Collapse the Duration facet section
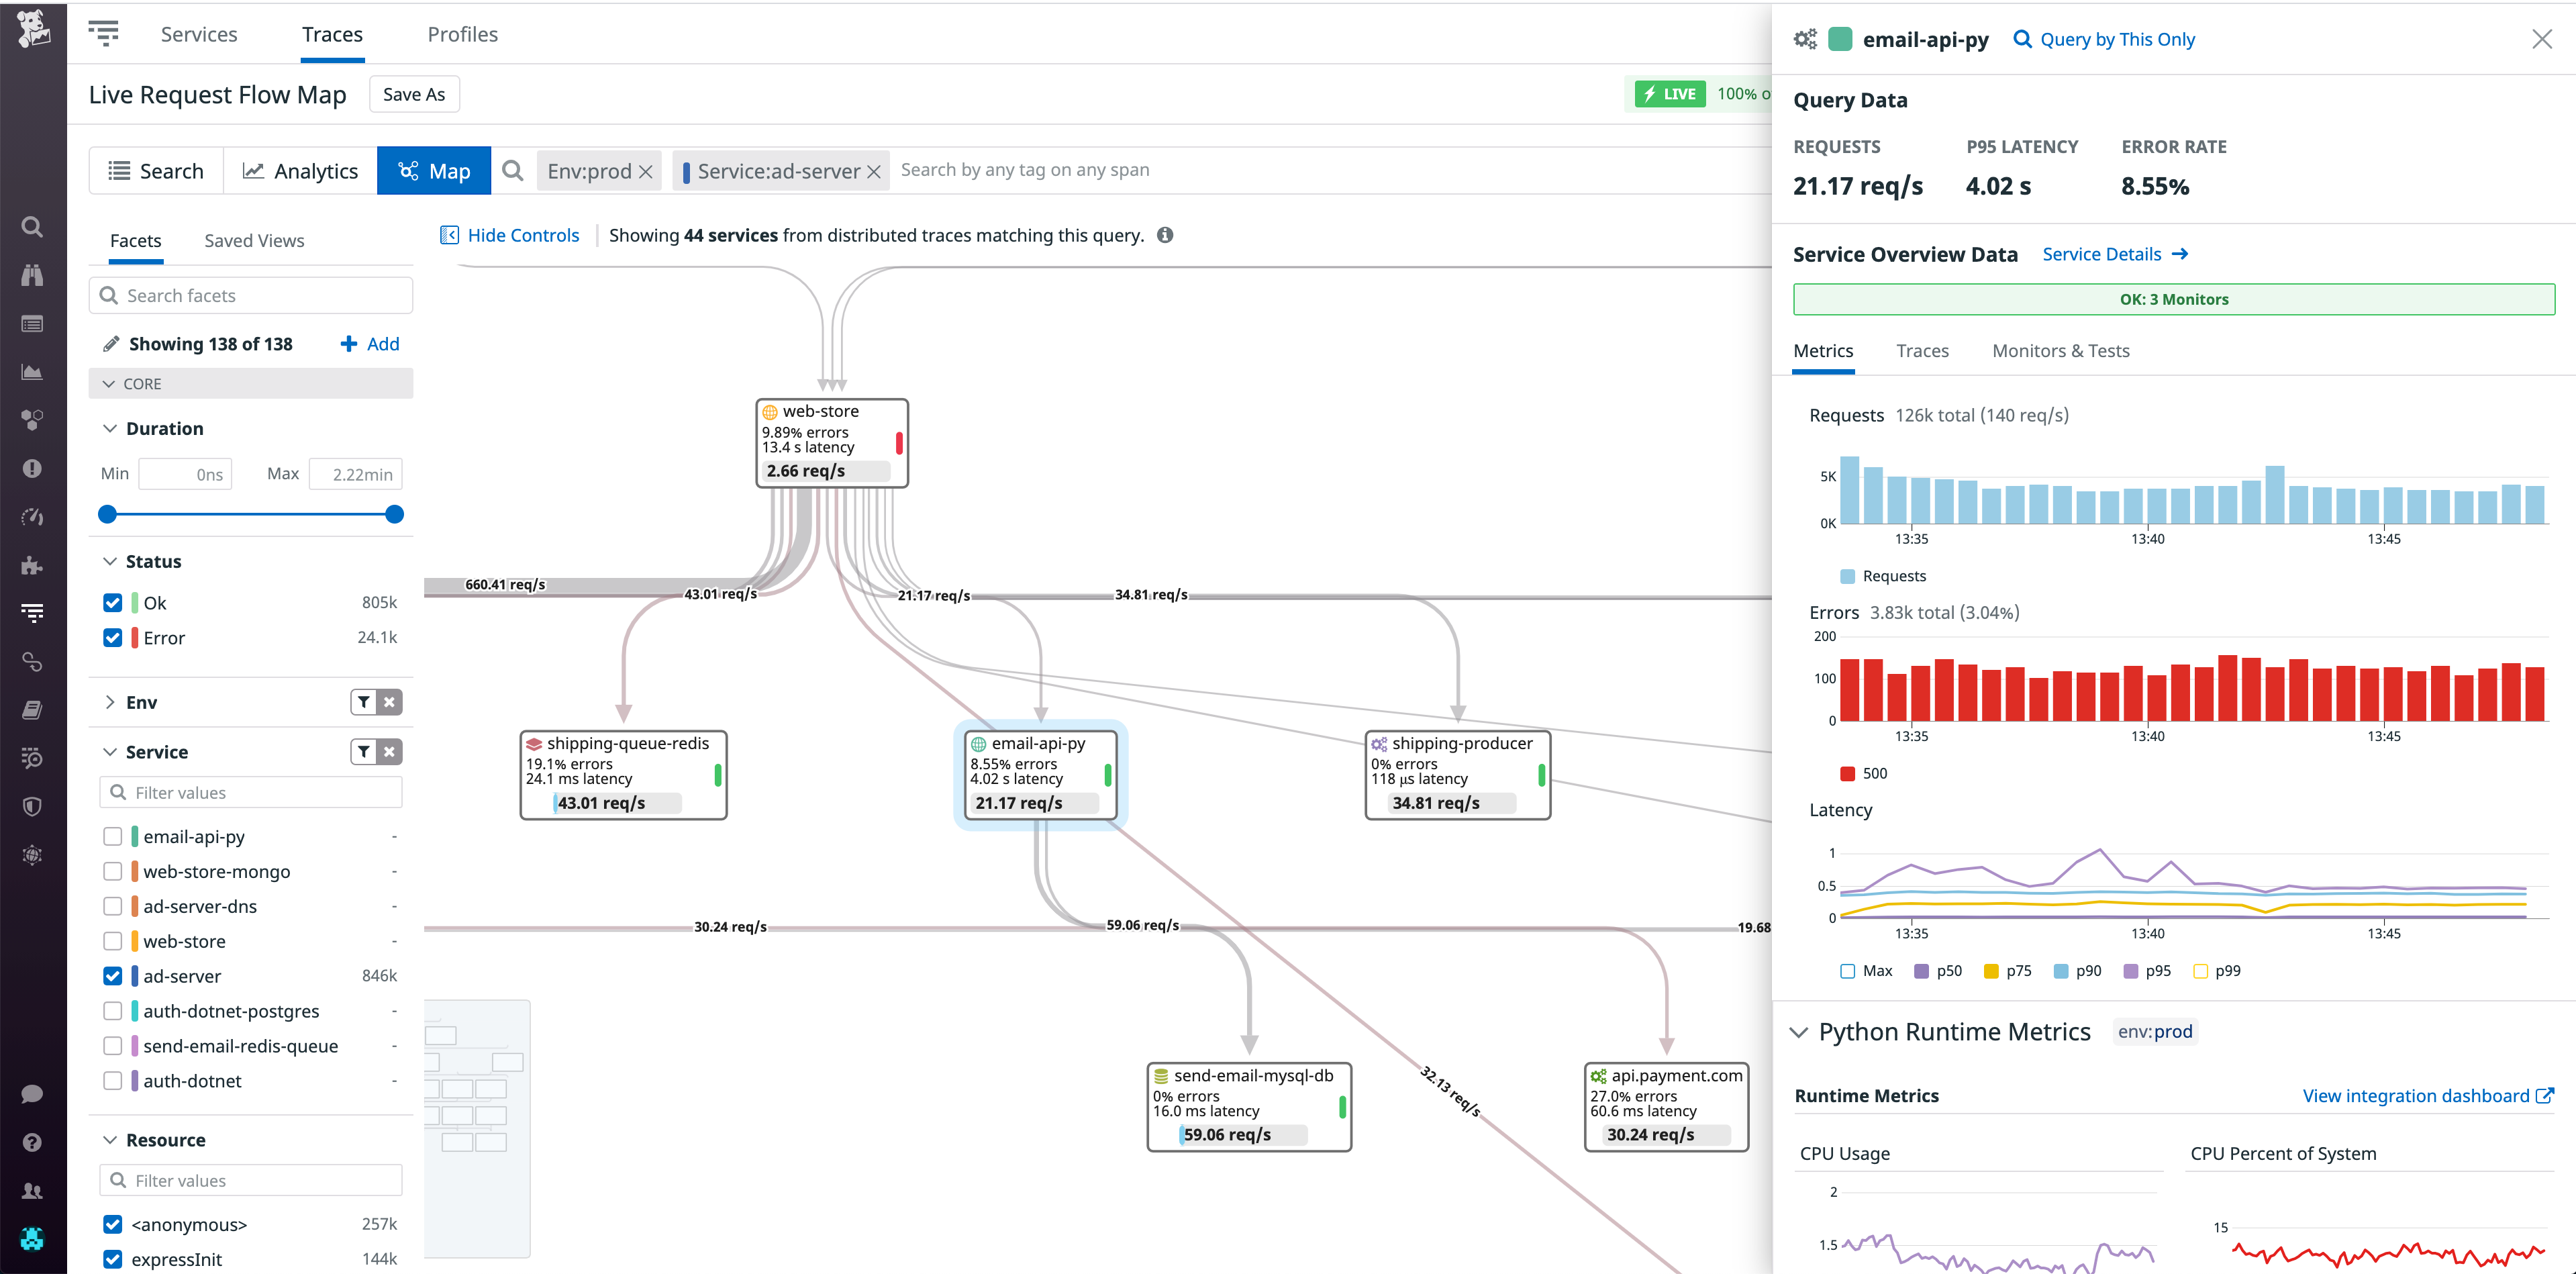 pyautogui.click(x=110, y=428)
